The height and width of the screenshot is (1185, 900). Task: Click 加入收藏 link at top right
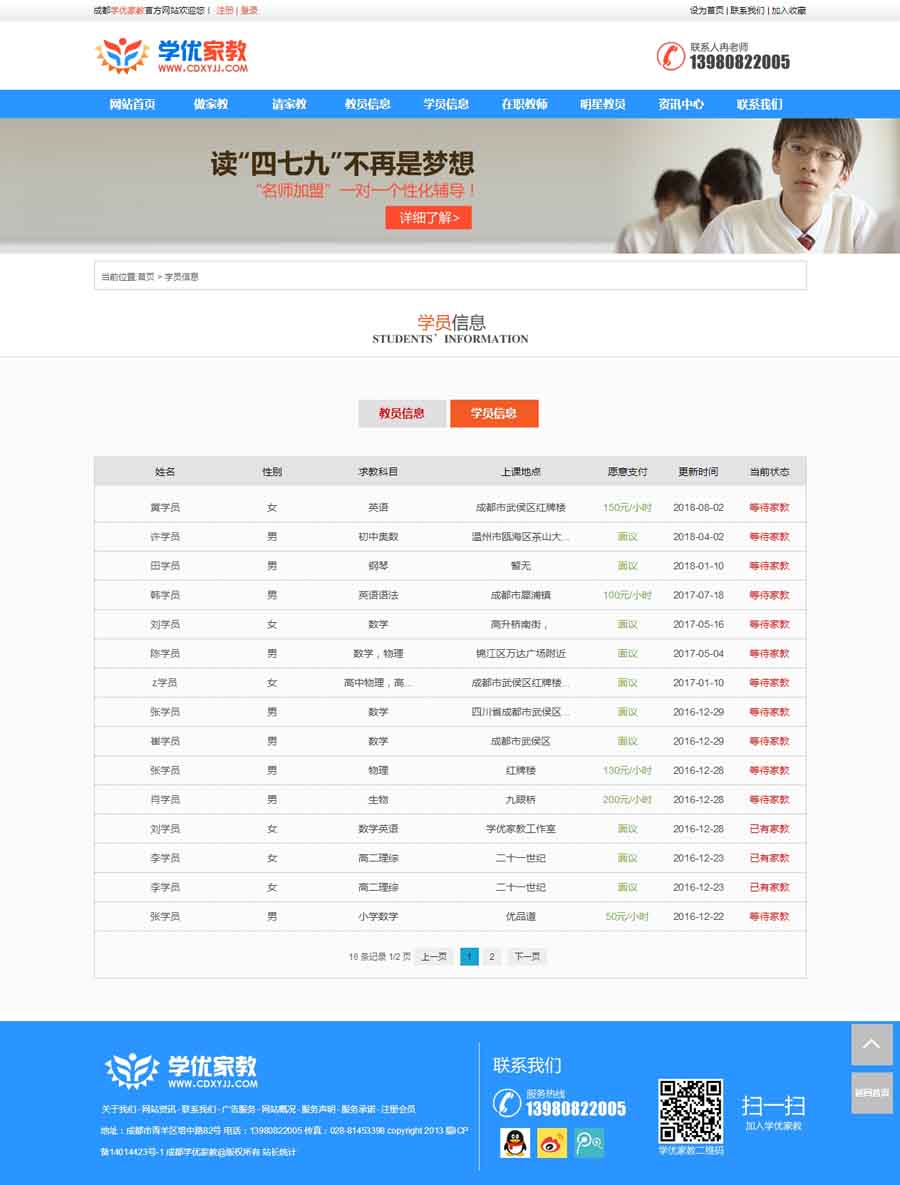coord(788,11)
